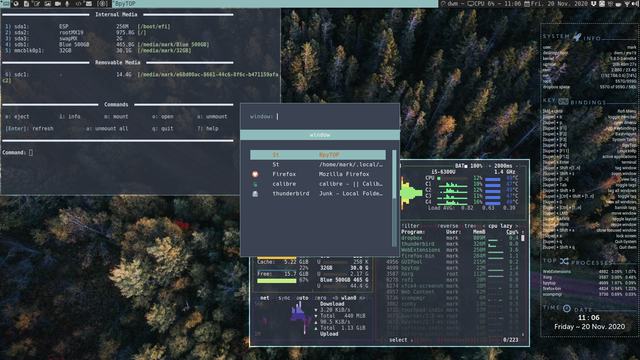Click the Firefox icon in rofi window list

click(255, 174)
